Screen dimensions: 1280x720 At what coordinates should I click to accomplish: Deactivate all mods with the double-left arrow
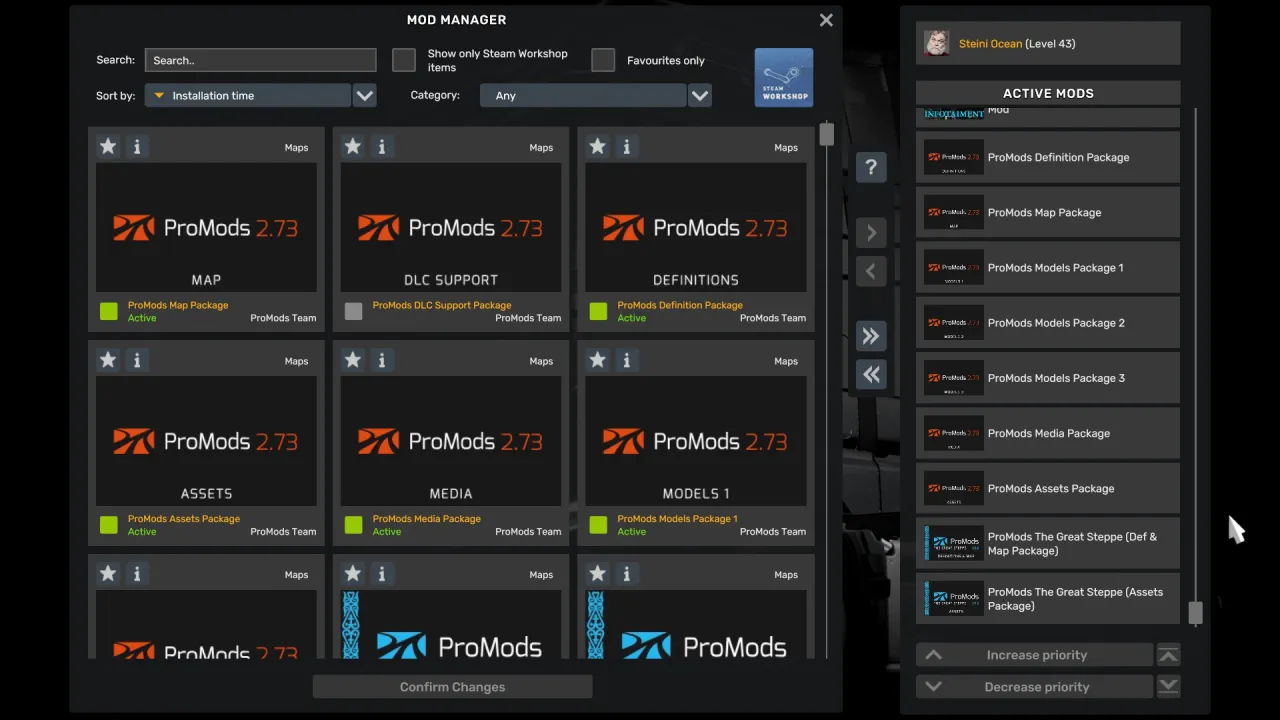[x=871, y=374]
